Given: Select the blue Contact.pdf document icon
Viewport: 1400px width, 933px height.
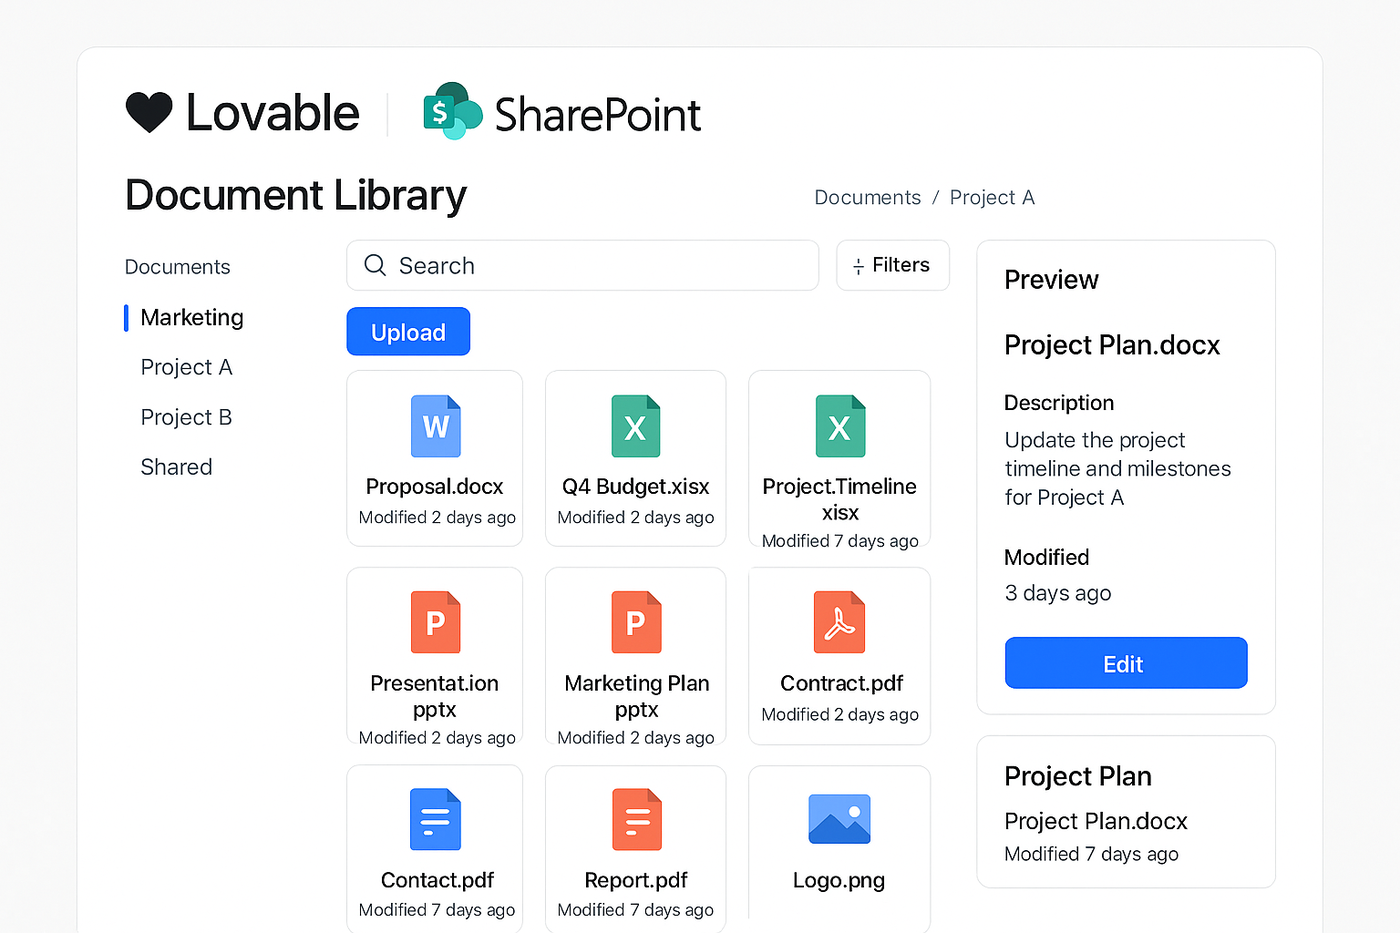Looking at the screenshot, I should coord(435,820).
